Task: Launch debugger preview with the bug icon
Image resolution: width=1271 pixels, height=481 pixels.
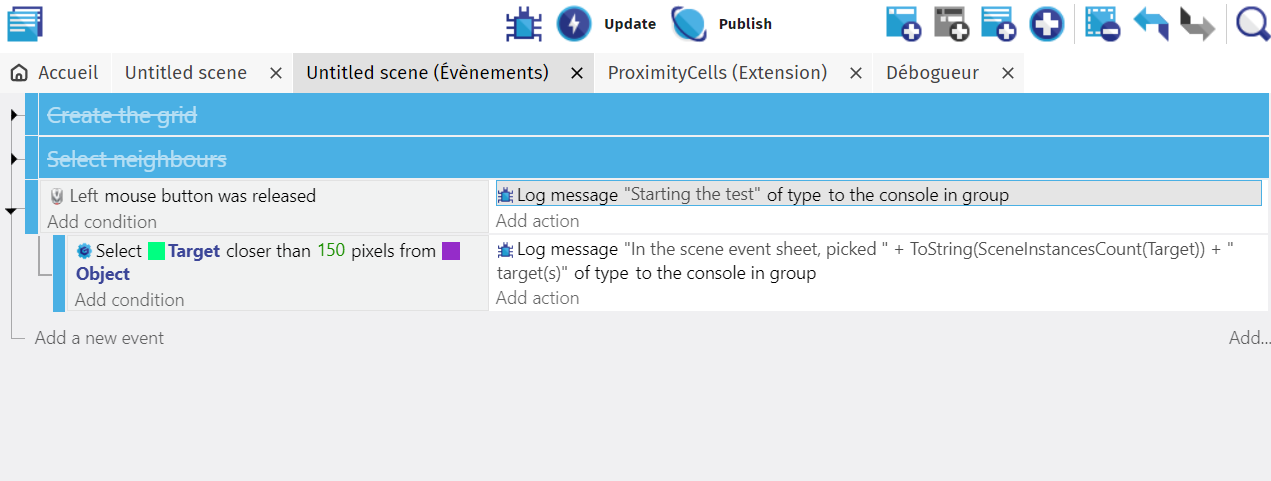Action: point(523,23)
